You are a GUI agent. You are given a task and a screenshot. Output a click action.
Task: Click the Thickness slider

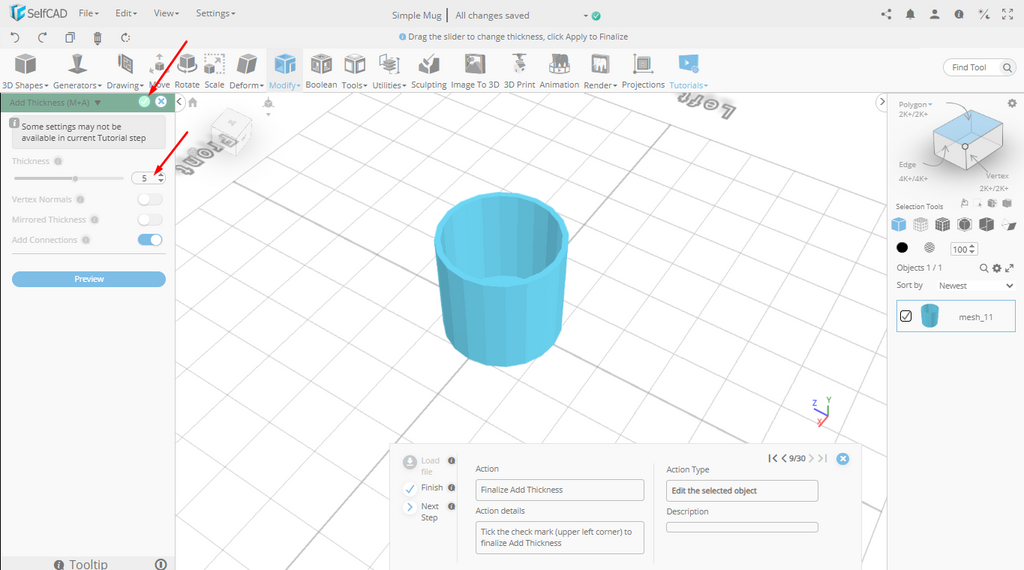click(x=69, y=178)
